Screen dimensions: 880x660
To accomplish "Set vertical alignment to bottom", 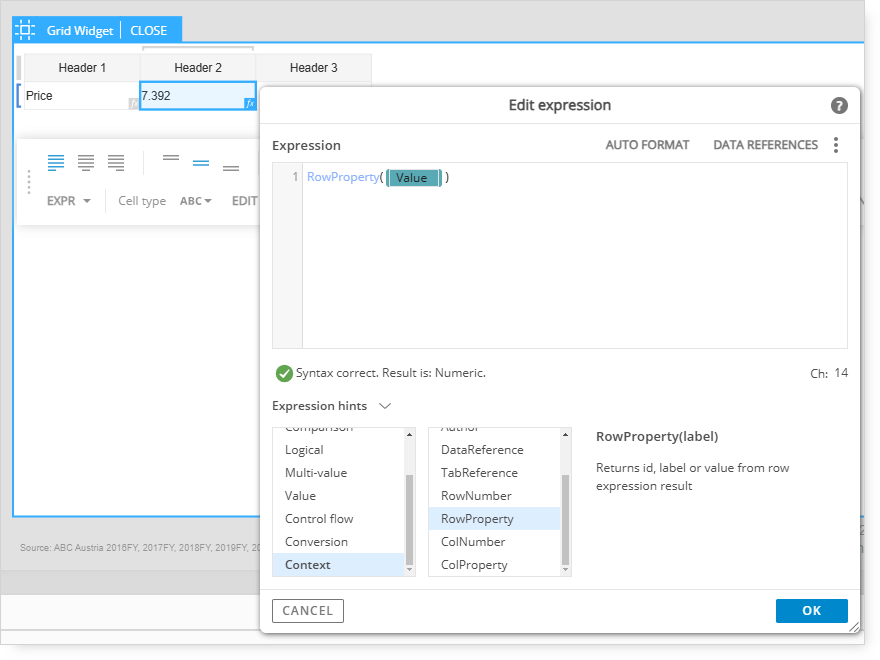I will (231, 167).
